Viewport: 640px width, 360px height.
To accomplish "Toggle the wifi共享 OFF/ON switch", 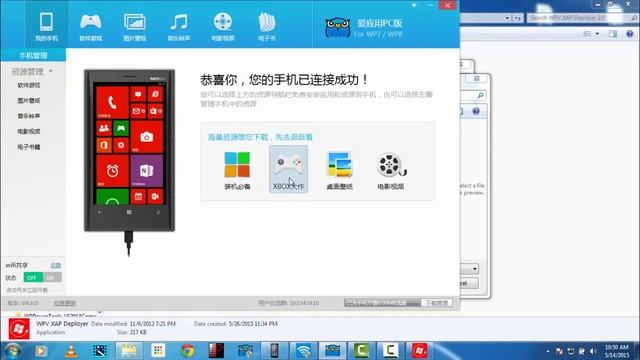I will coord(42,278).
